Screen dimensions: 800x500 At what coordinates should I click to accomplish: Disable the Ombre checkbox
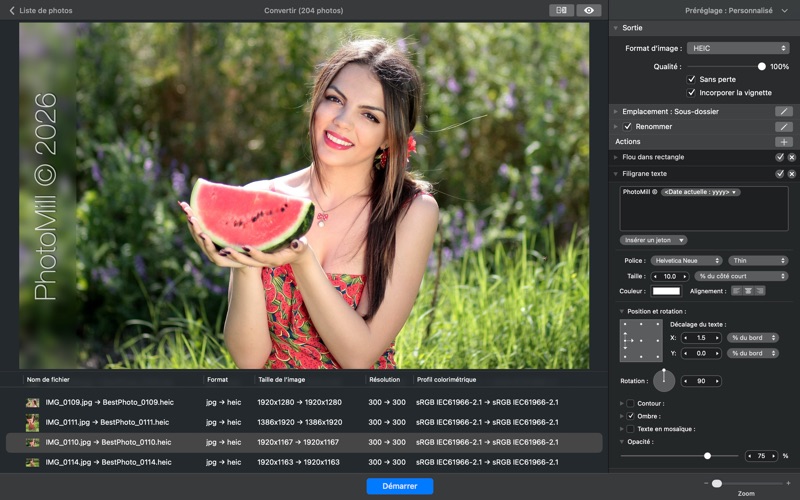(x=630, y=416)
